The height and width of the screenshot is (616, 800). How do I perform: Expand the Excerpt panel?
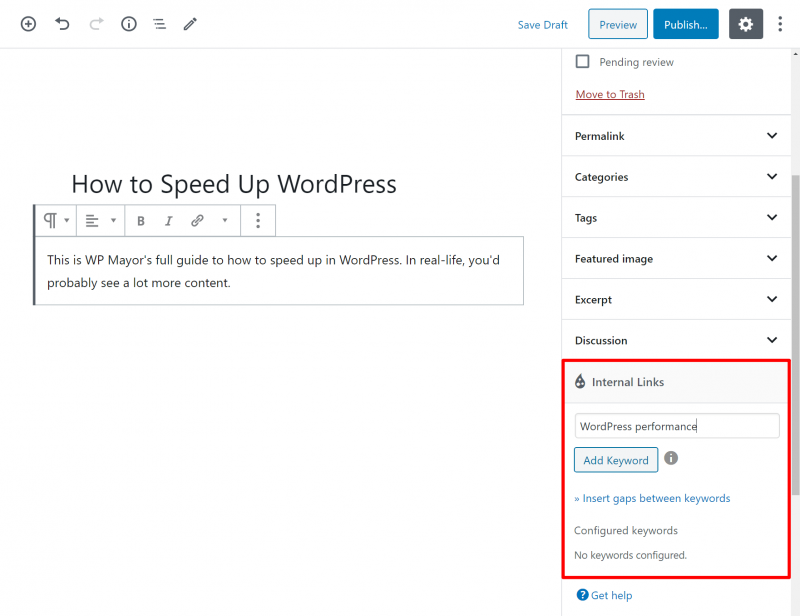[x=676, y=299]
